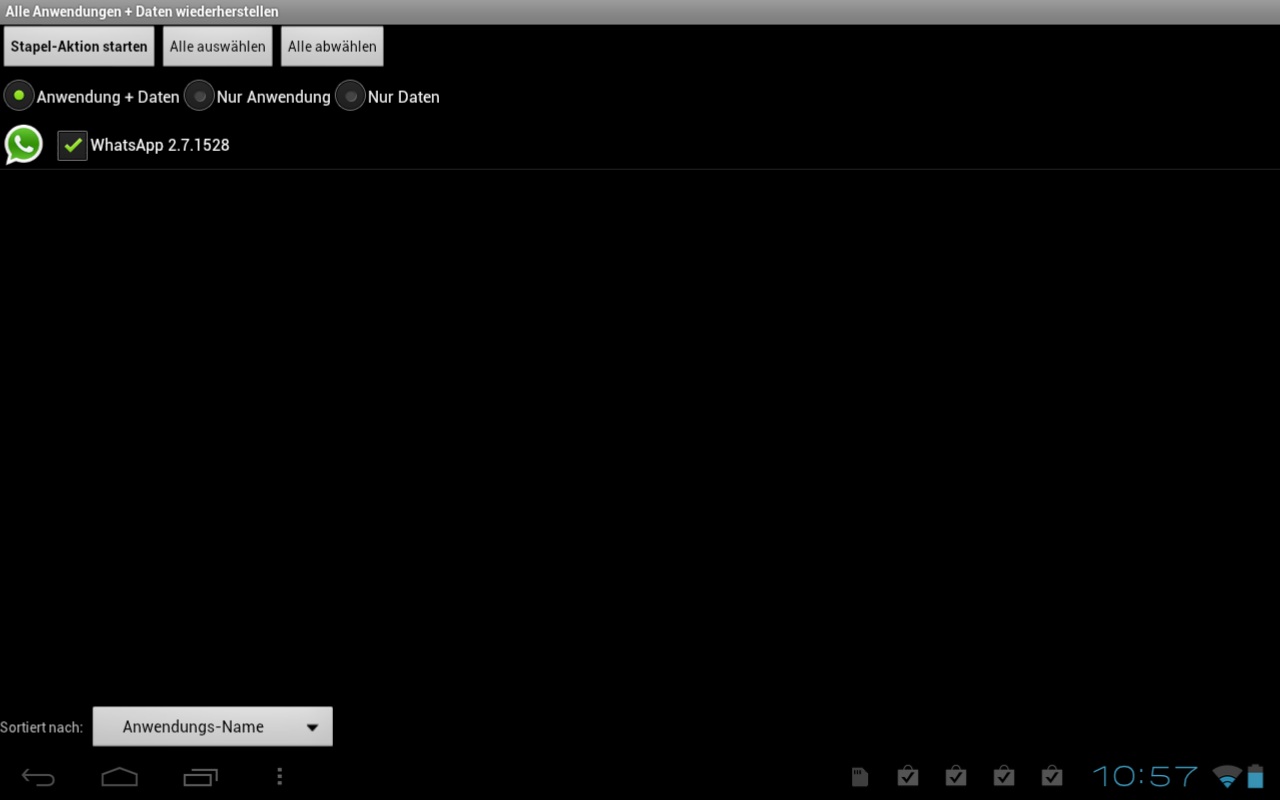1280x800 pixels.
Task: Select the Nur Daten radio option
Action: [x=350, y=96]
